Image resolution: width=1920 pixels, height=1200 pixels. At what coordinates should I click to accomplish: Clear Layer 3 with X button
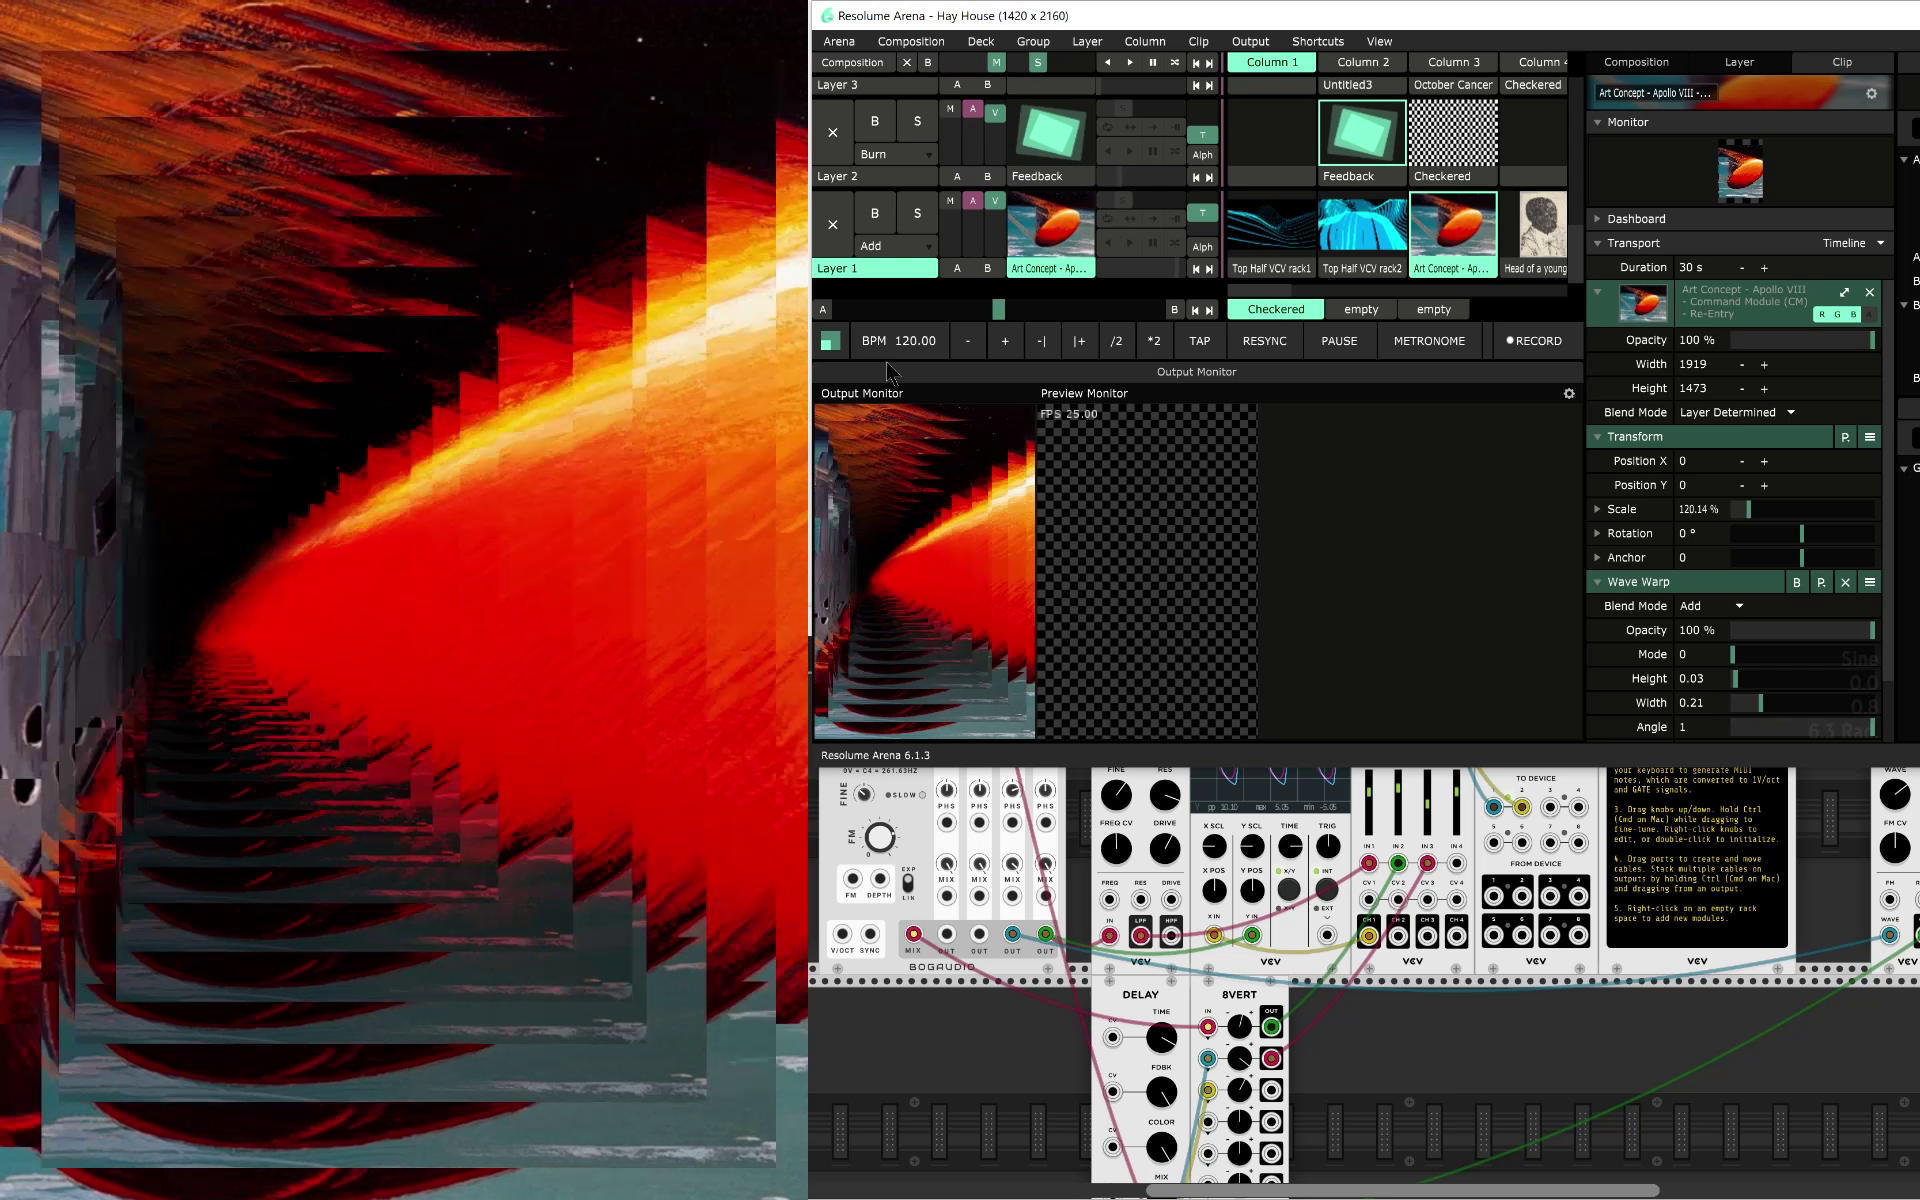(x=832, y=133)
